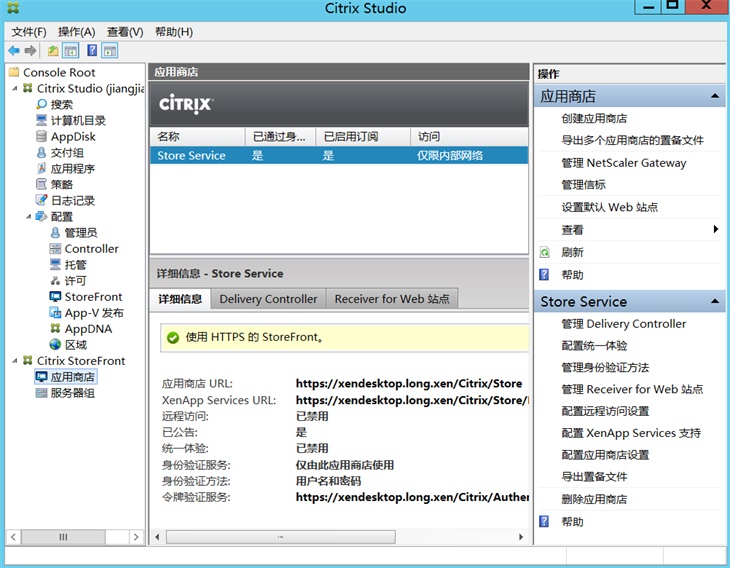
Task: Click the tree pane horizontal scrollbar thumb
Action: [63, 537]
